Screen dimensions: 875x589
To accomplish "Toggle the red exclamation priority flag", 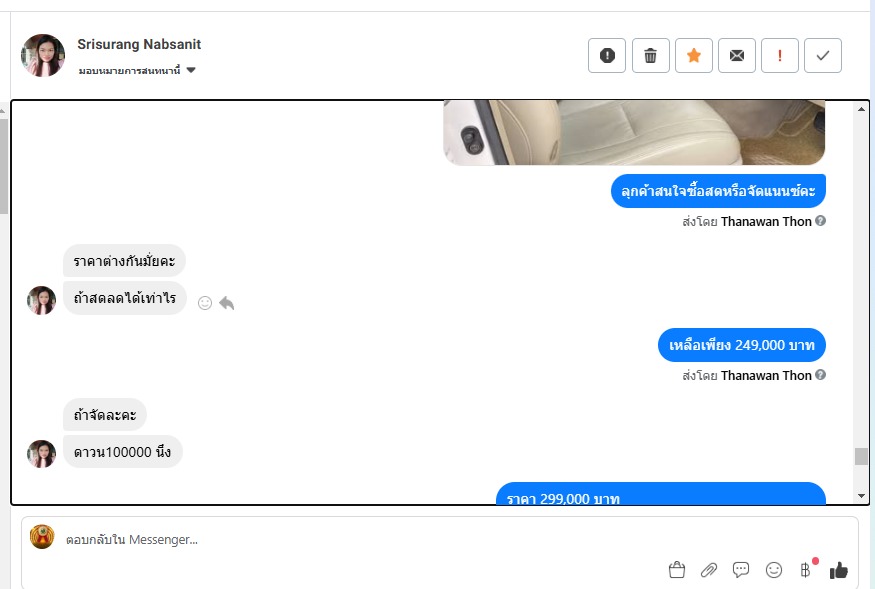I will pos(780,55).
